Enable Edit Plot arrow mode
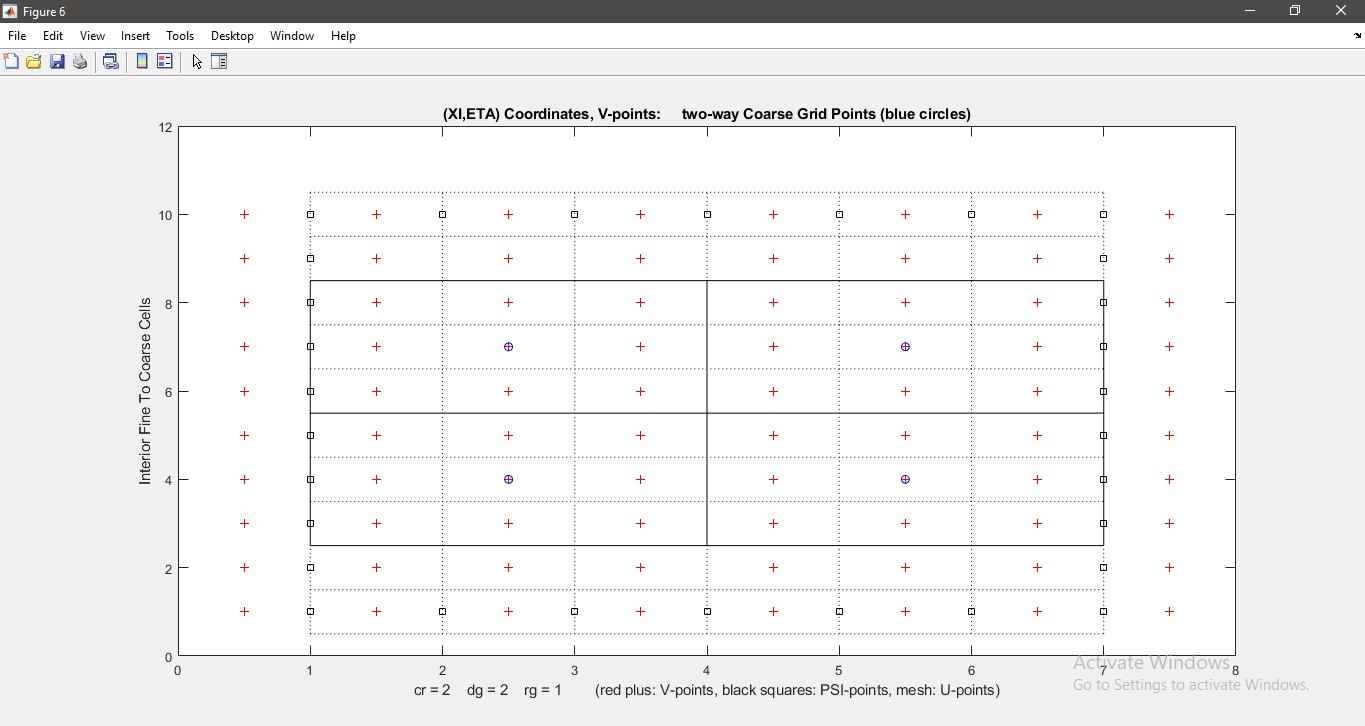The width and height of the screenshot is (1365, 726). click(x=197, y=62)
